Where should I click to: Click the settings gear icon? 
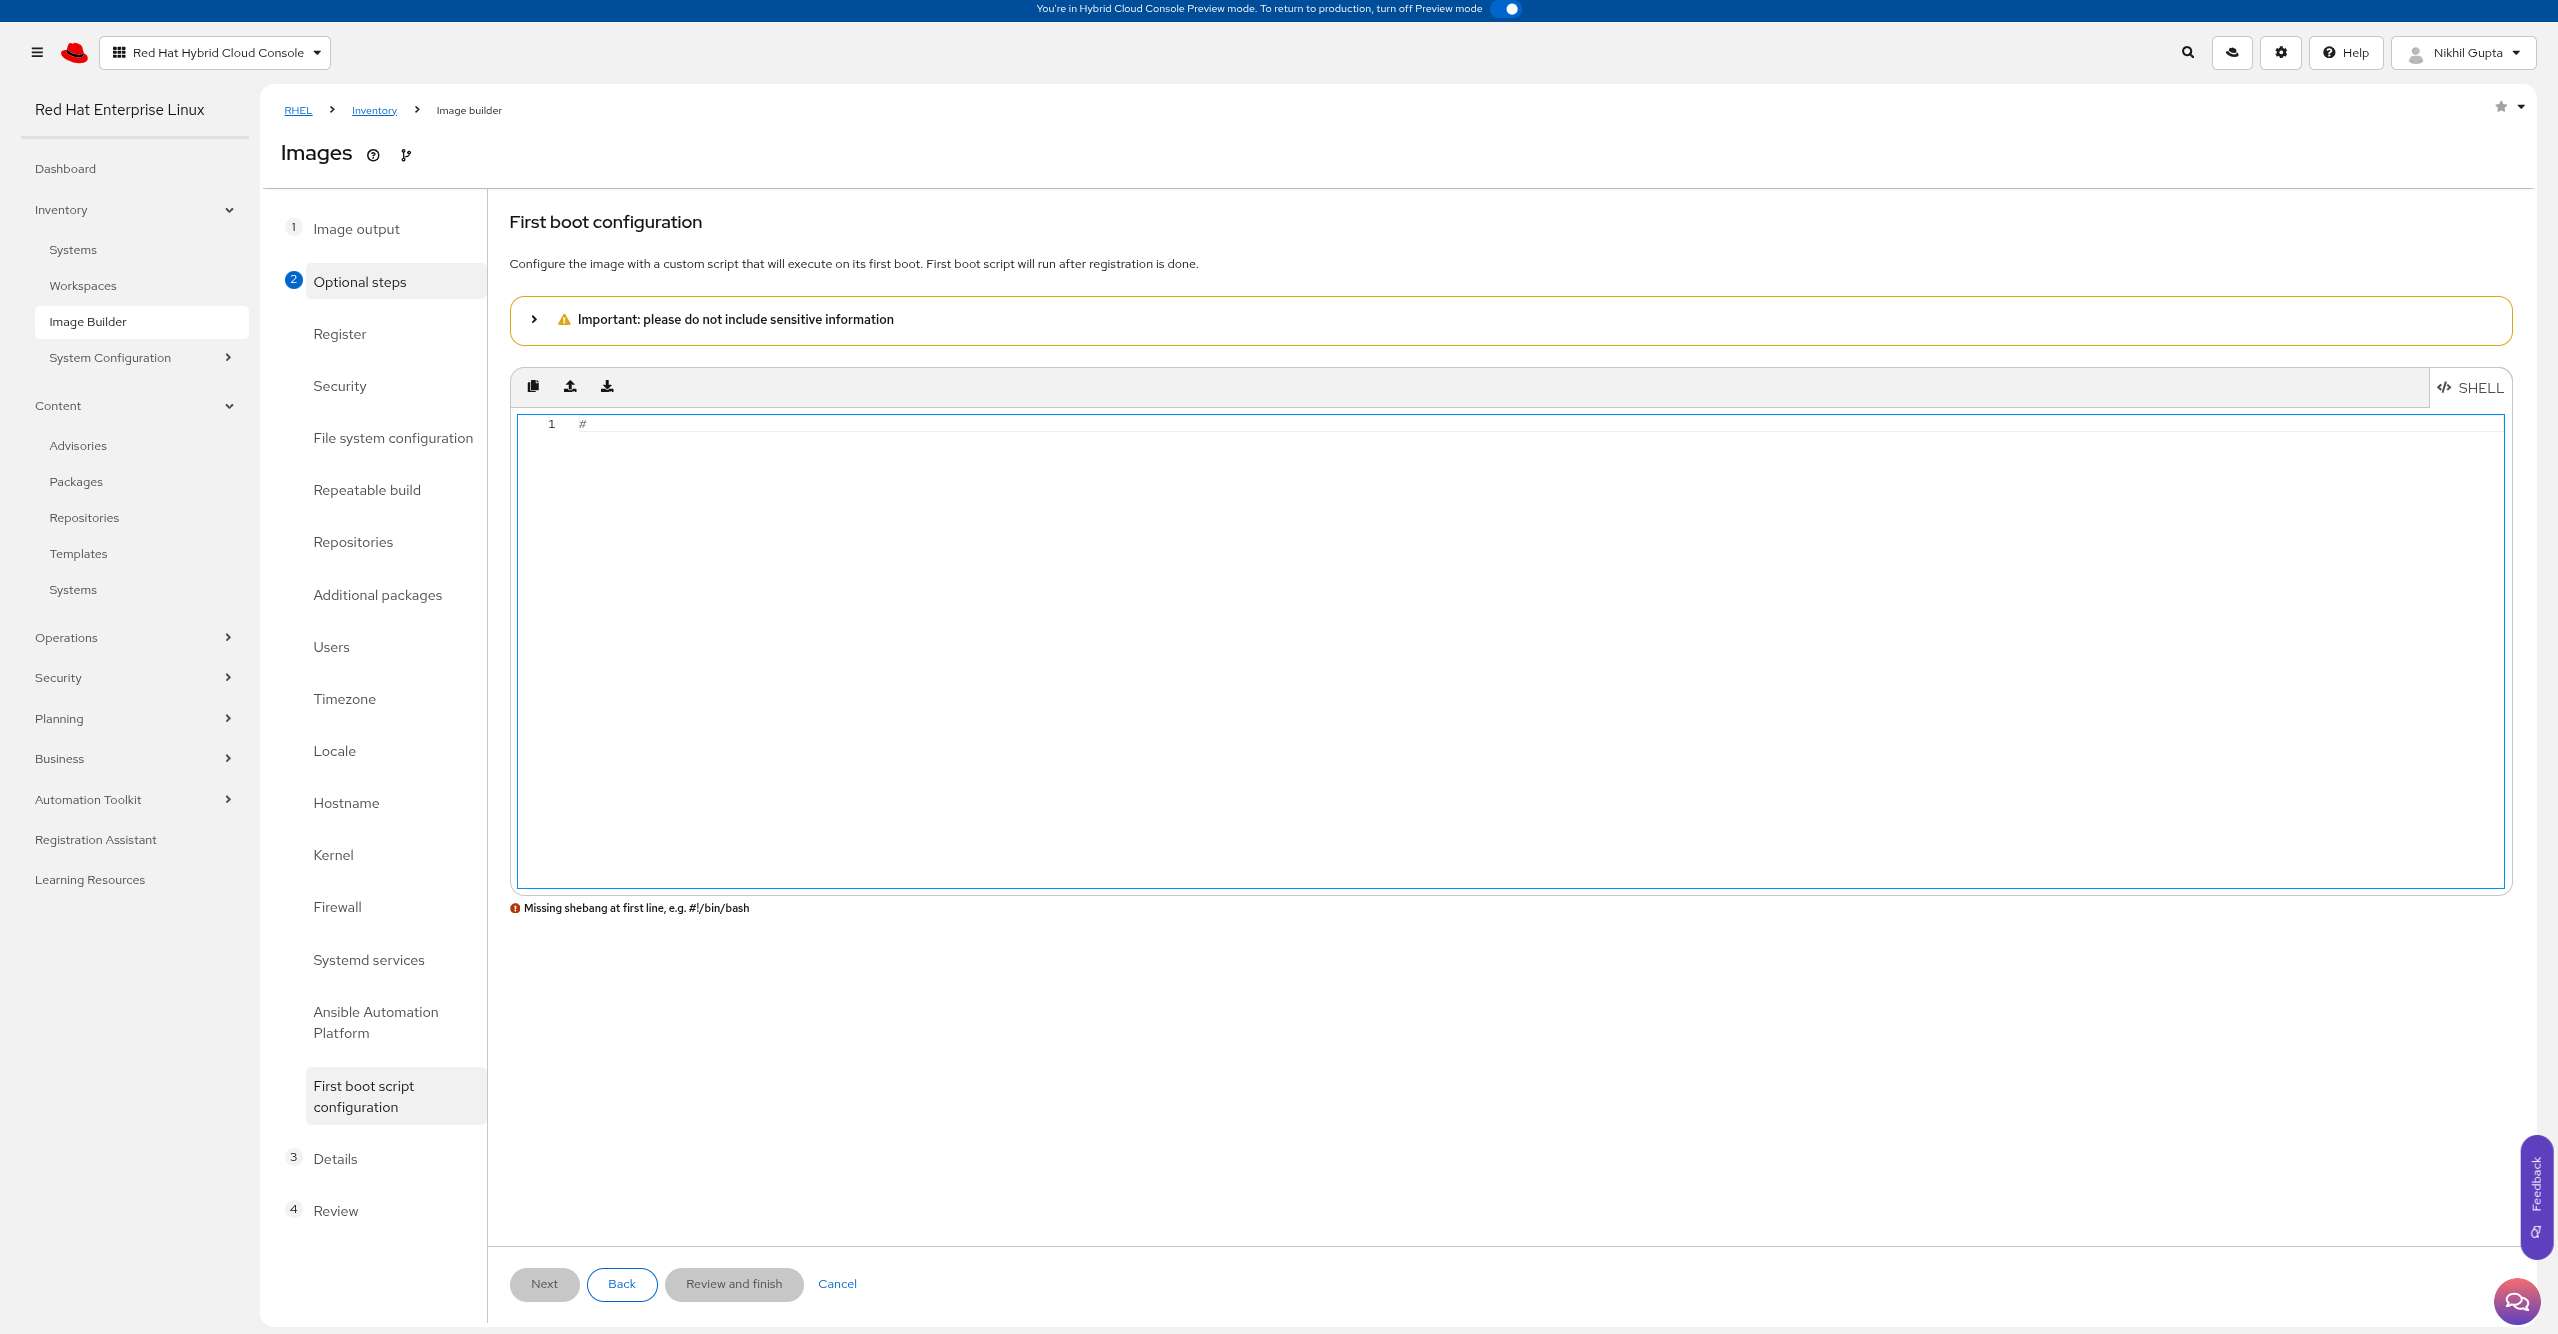click(x=2281, y=53)
